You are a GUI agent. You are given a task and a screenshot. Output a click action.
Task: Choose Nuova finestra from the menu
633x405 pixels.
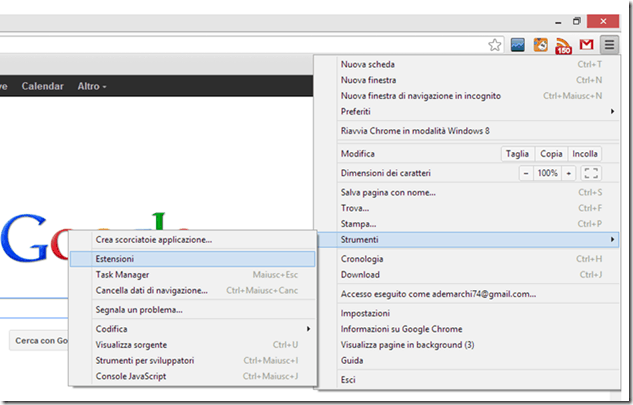click(478, 80)
